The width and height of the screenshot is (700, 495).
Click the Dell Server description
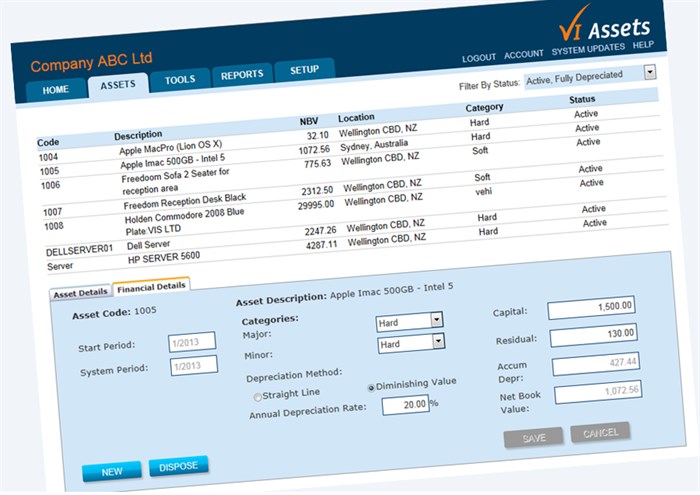[x=149, y=245]
